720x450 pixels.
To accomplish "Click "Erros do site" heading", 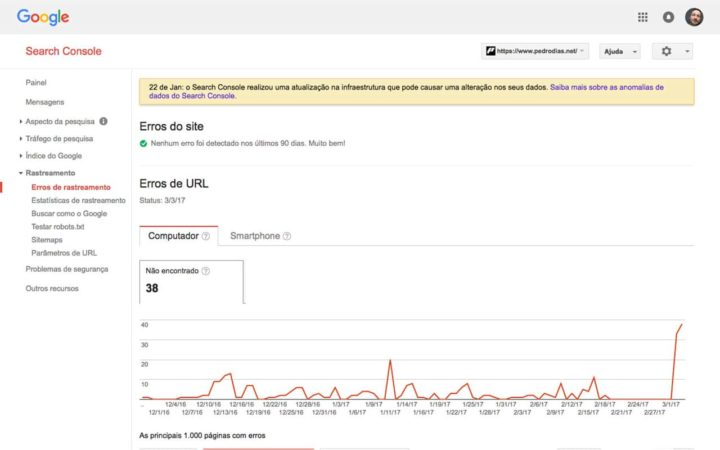I will click(171, 126).
